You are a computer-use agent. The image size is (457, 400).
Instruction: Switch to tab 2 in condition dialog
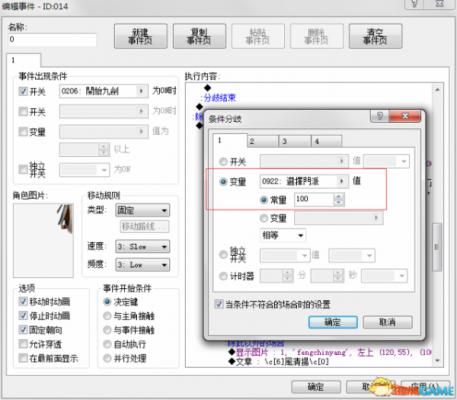263,141
